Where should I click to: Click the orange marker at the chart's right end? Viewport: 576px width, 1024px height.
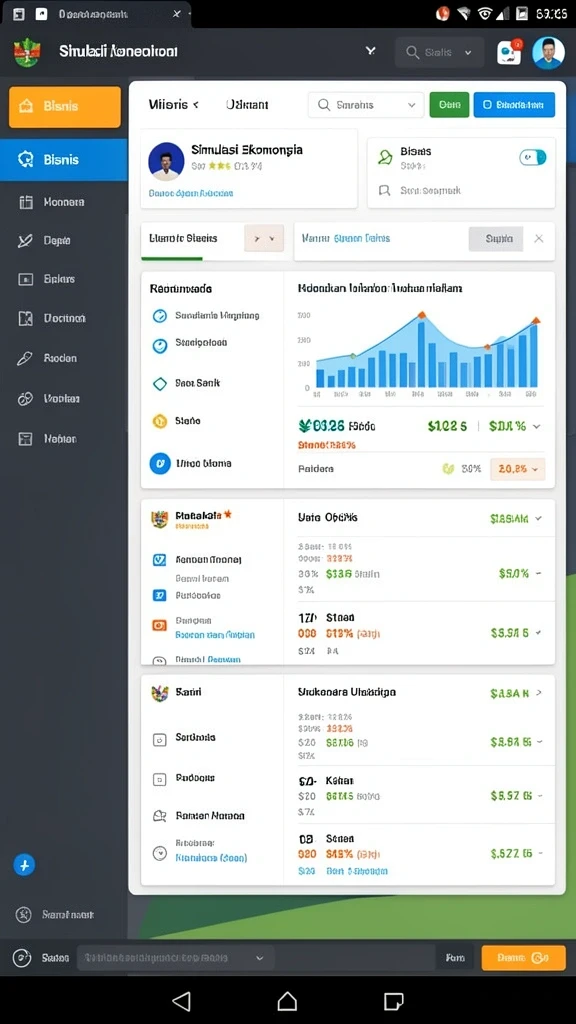coord(536,321)
